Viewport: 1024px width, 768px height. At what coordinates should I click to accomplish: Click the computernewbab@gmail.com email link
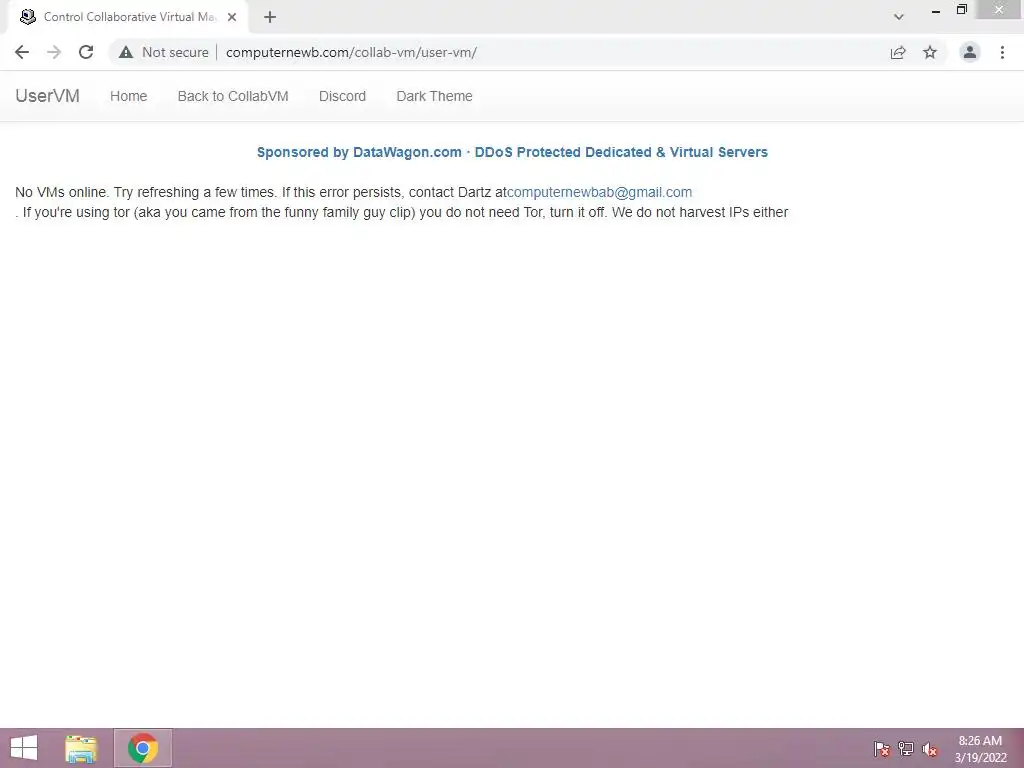pos(600,193)
